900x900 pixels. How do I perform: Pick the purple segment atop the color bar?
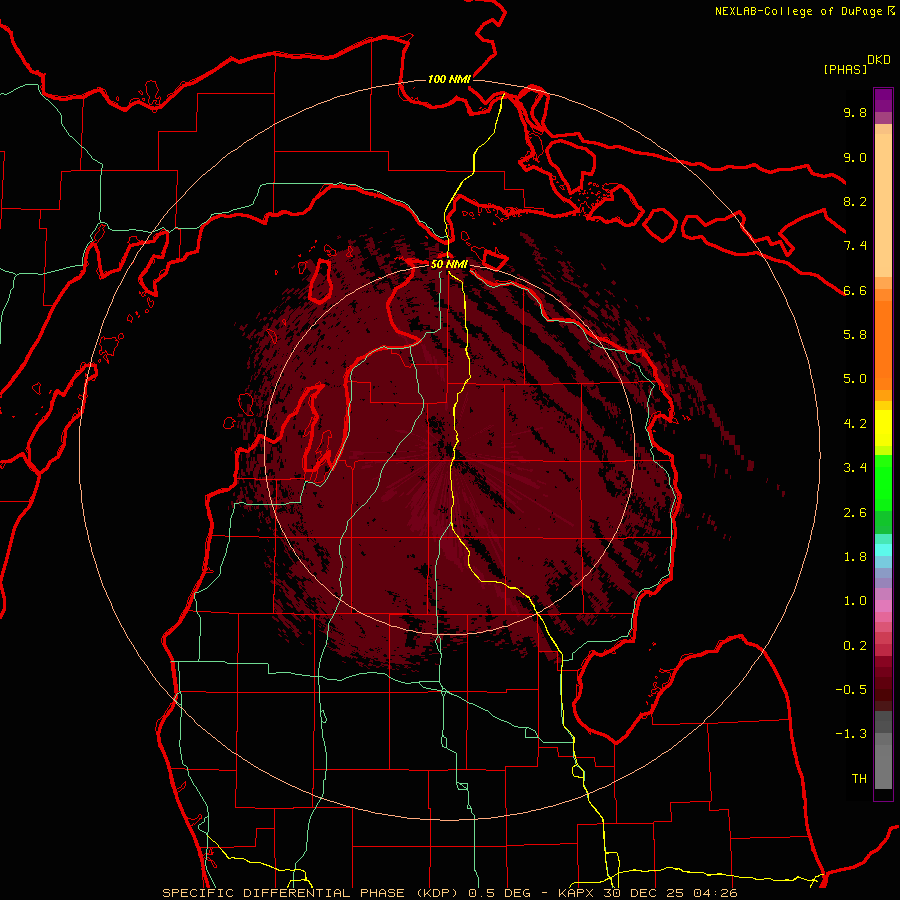883,100
